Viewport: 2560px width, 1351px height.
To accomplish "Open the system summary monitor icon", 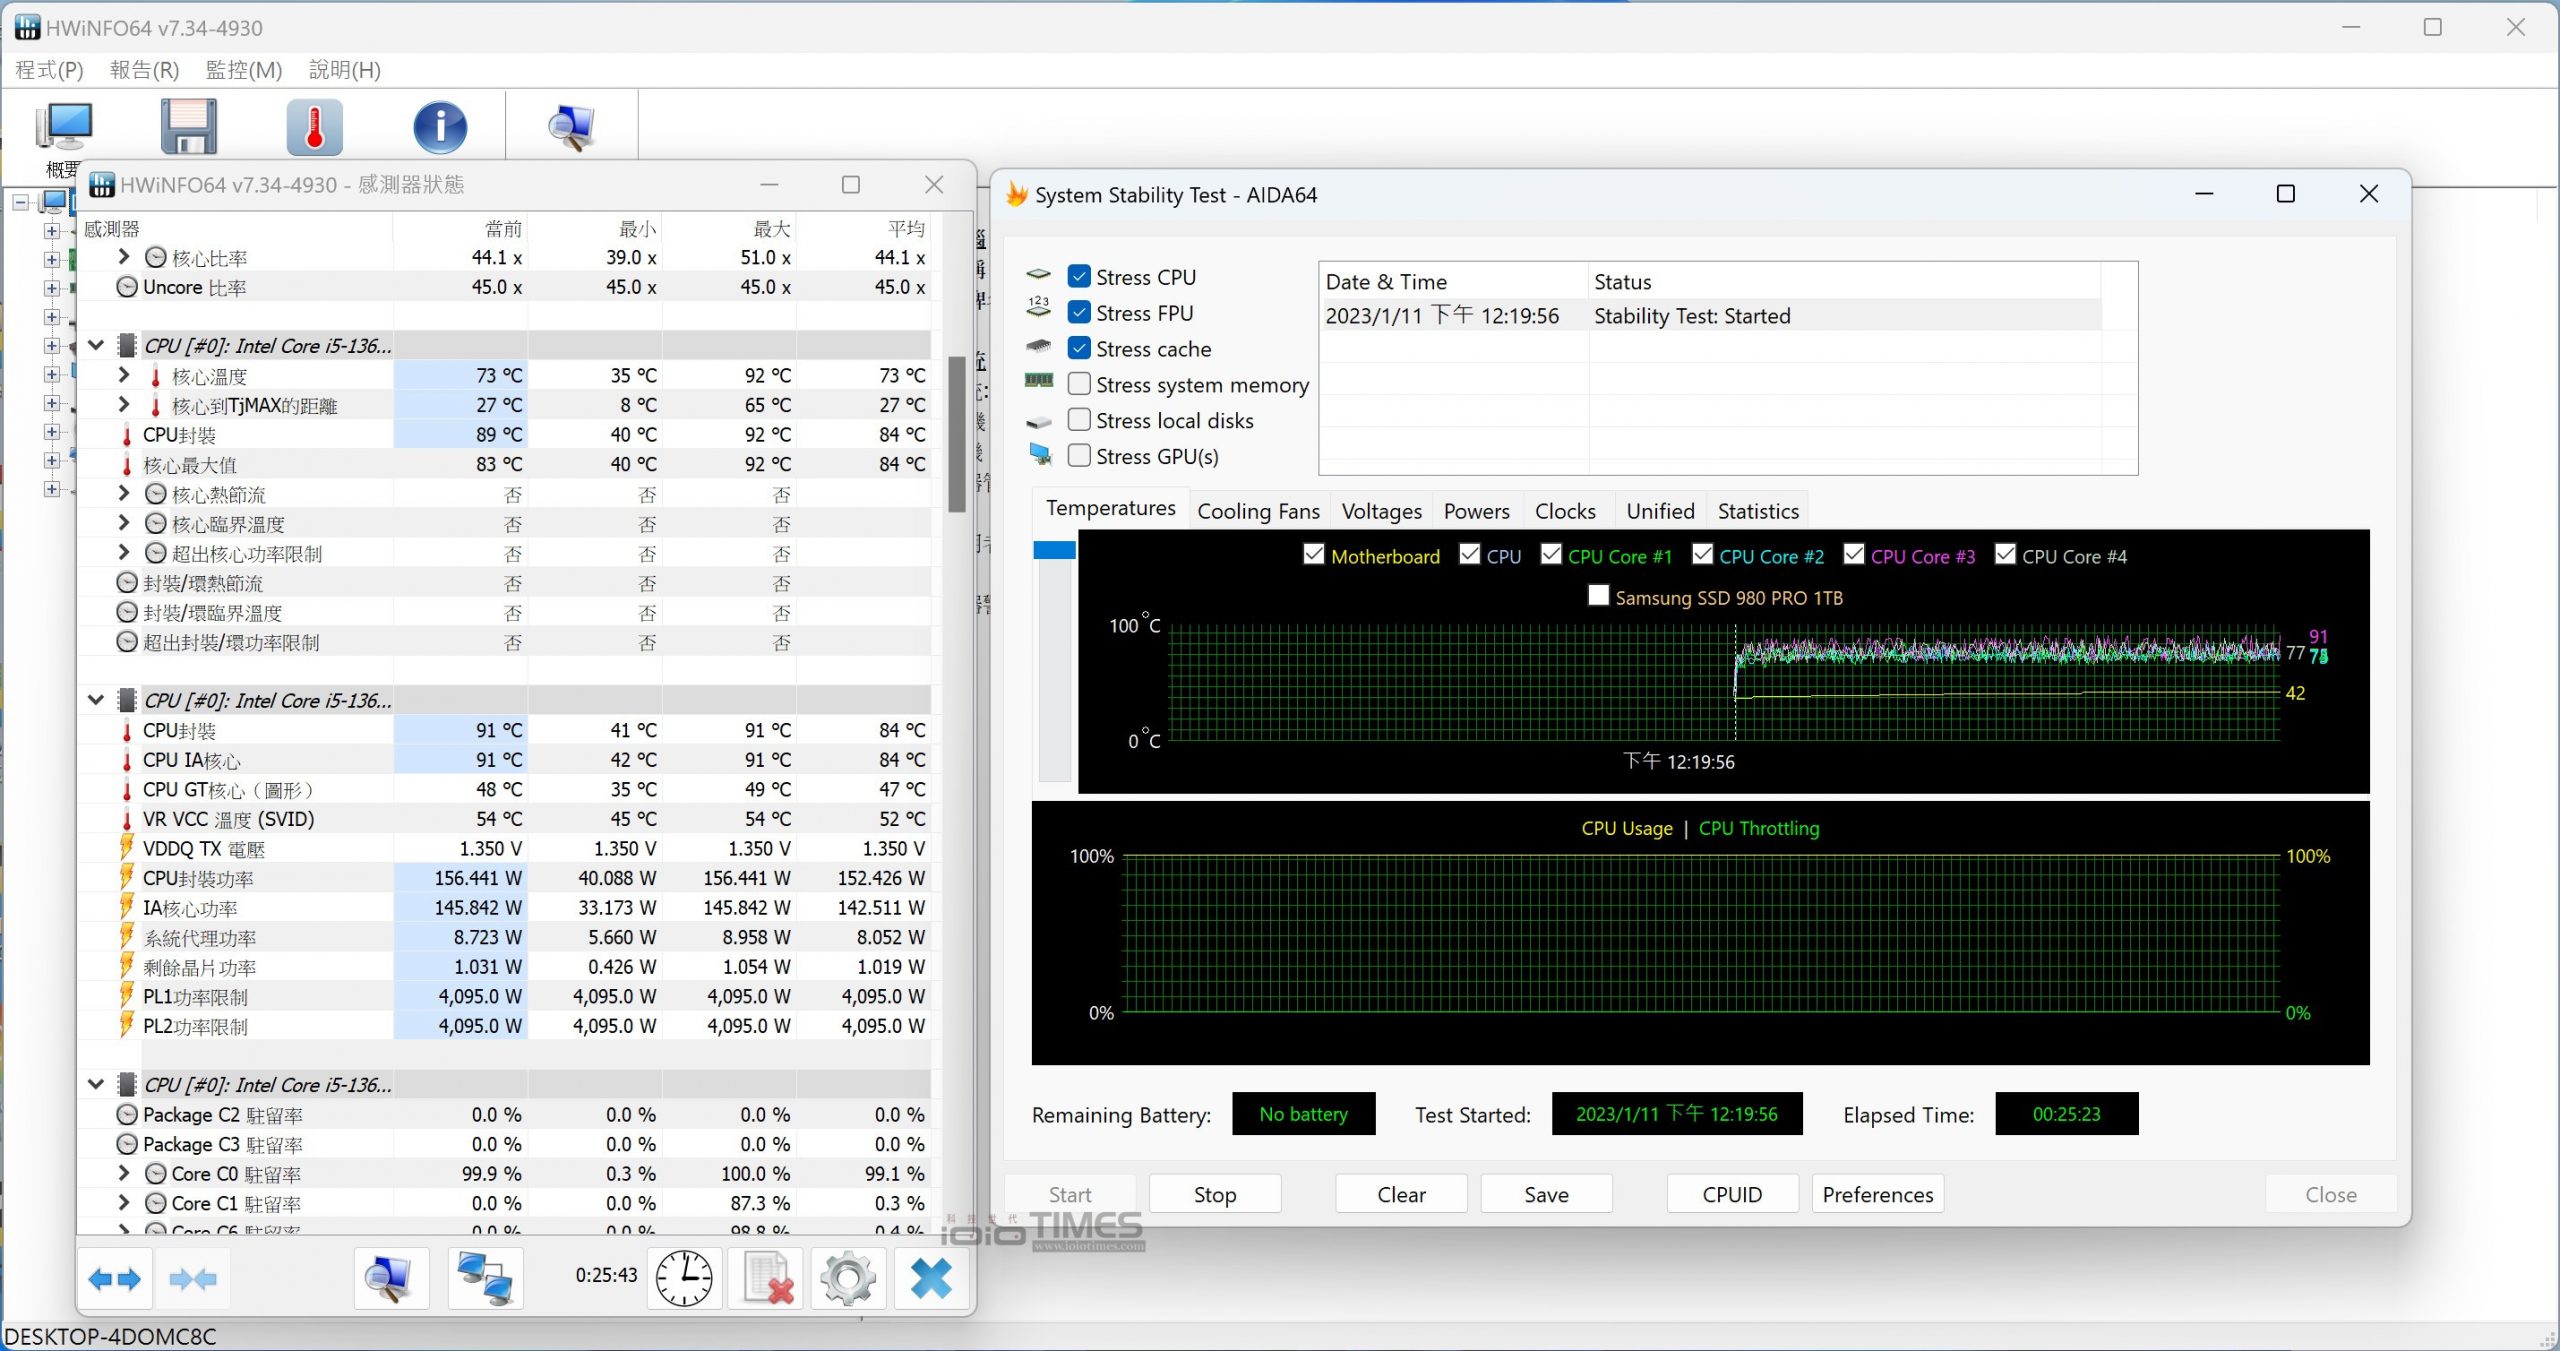I will pyautogui.click(x=65, y=127).
